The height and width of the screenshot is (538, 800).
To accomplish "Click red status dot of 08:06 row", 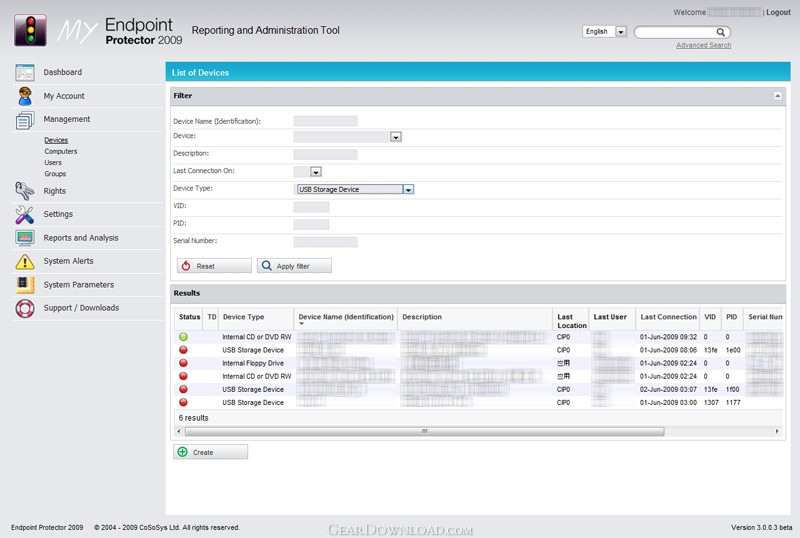I will pos(183,350).
